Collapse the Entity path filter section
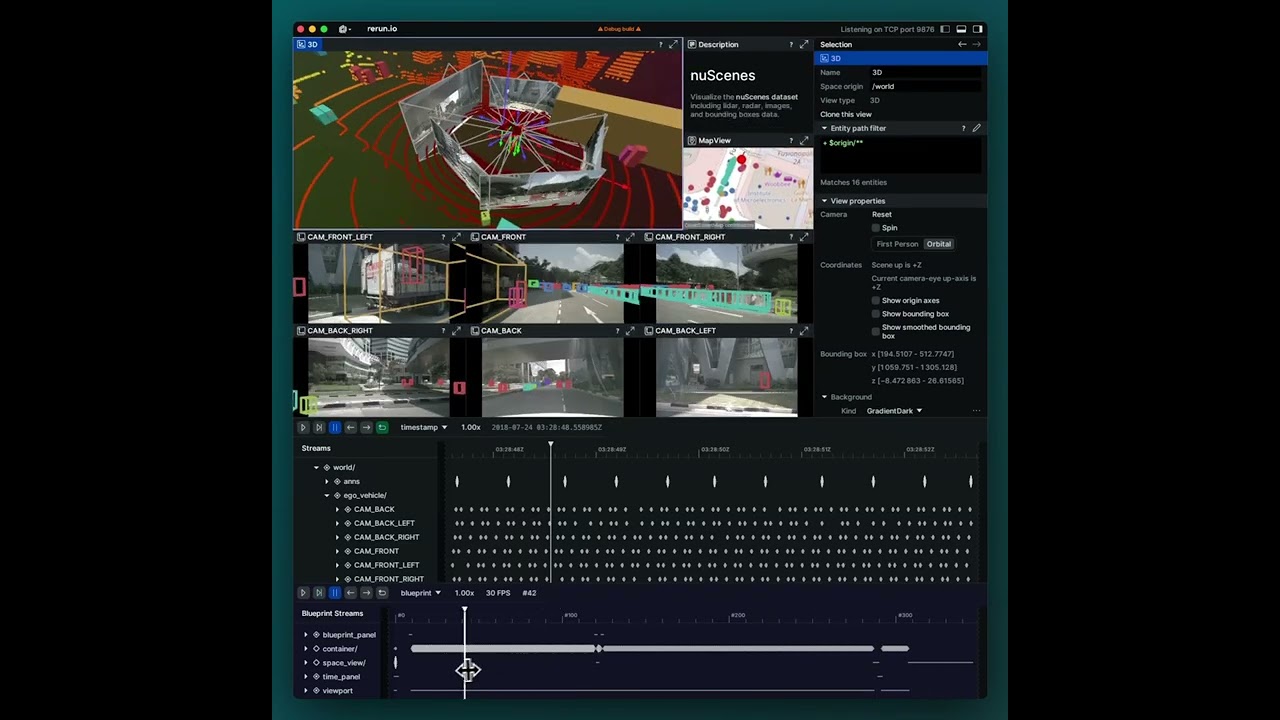The image size is (1280, 720). point(825,128)
